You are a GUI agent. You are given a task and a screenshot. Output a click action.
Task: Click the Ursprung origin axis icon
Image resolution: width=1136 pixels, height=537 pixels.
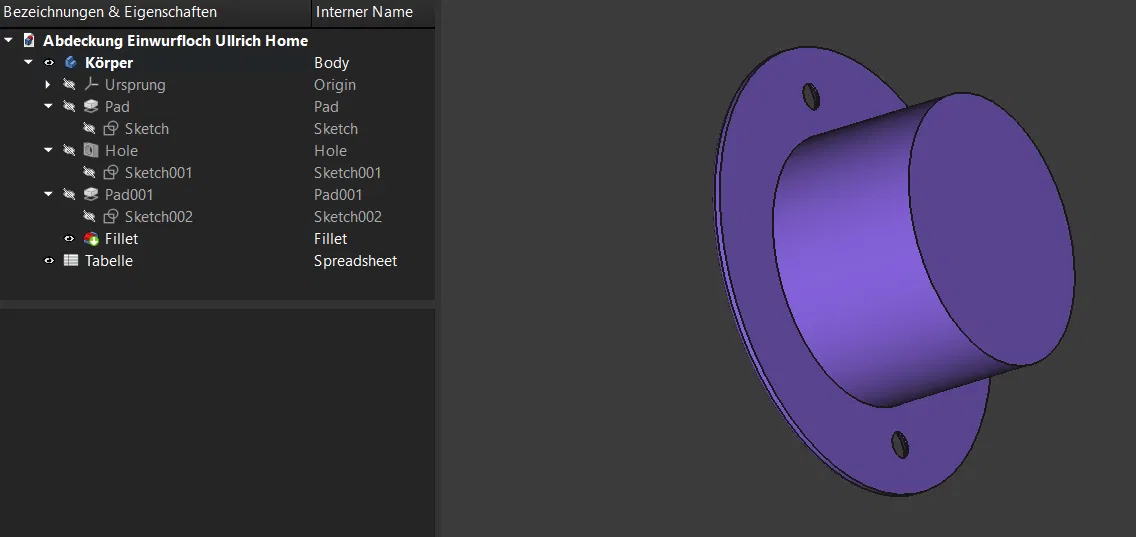point(91,85)
